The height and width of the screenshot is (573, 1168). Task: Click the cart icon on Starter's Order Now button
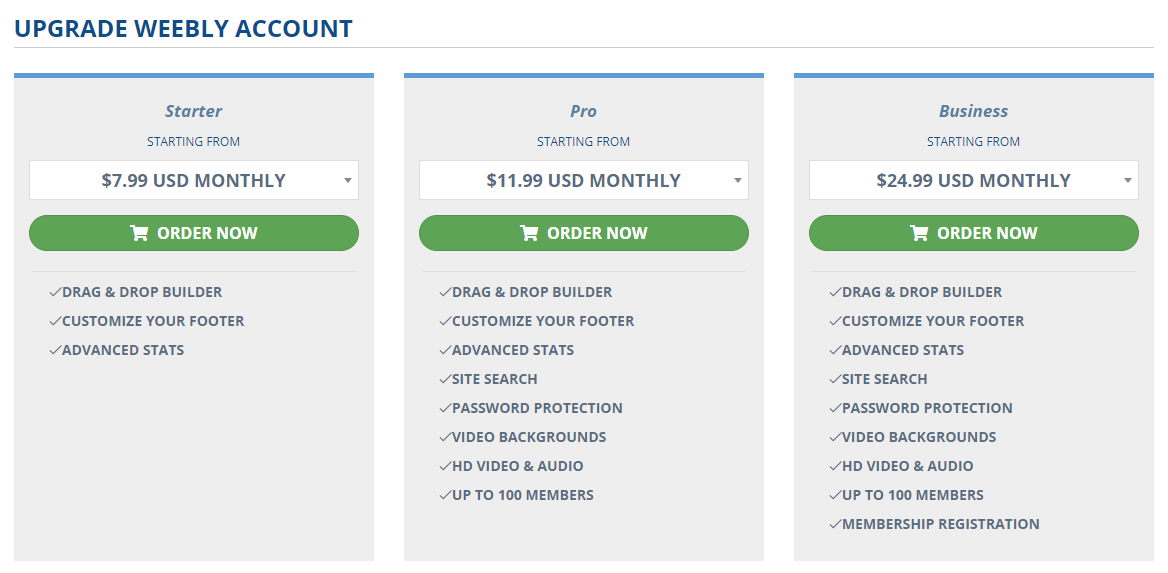point(139,233)
